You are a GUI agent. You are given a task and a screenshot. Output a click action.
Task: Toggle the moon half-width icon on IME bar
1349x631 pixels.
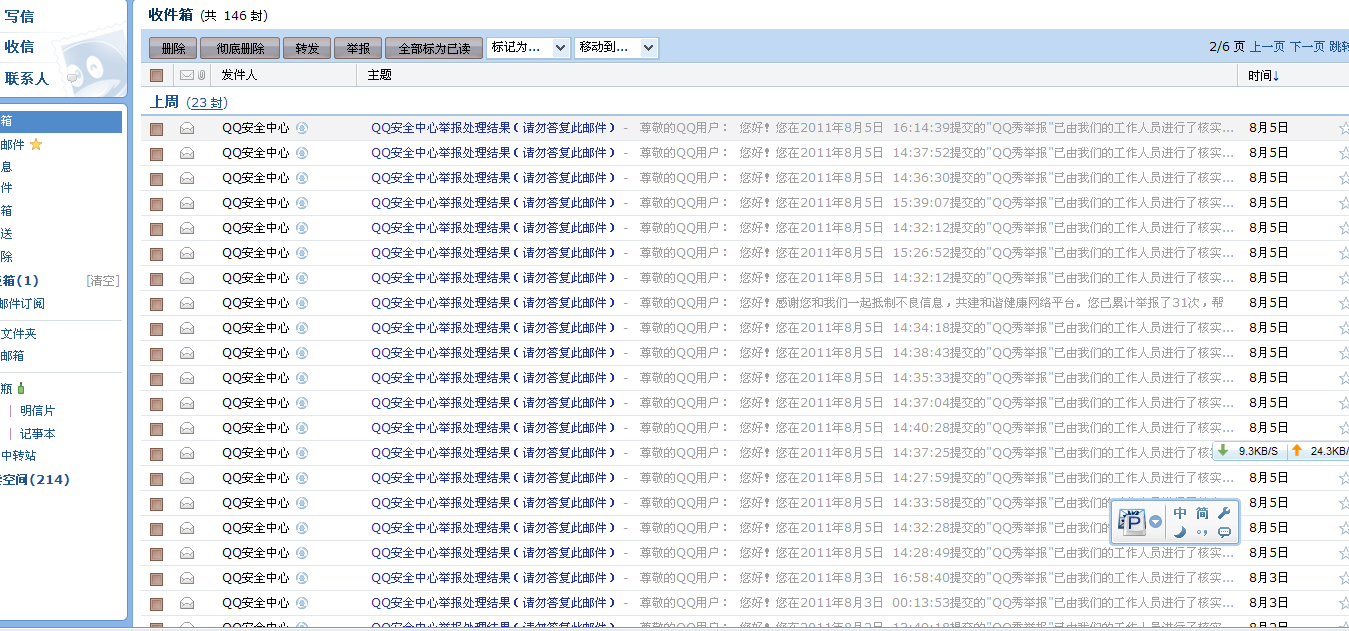1180,532
